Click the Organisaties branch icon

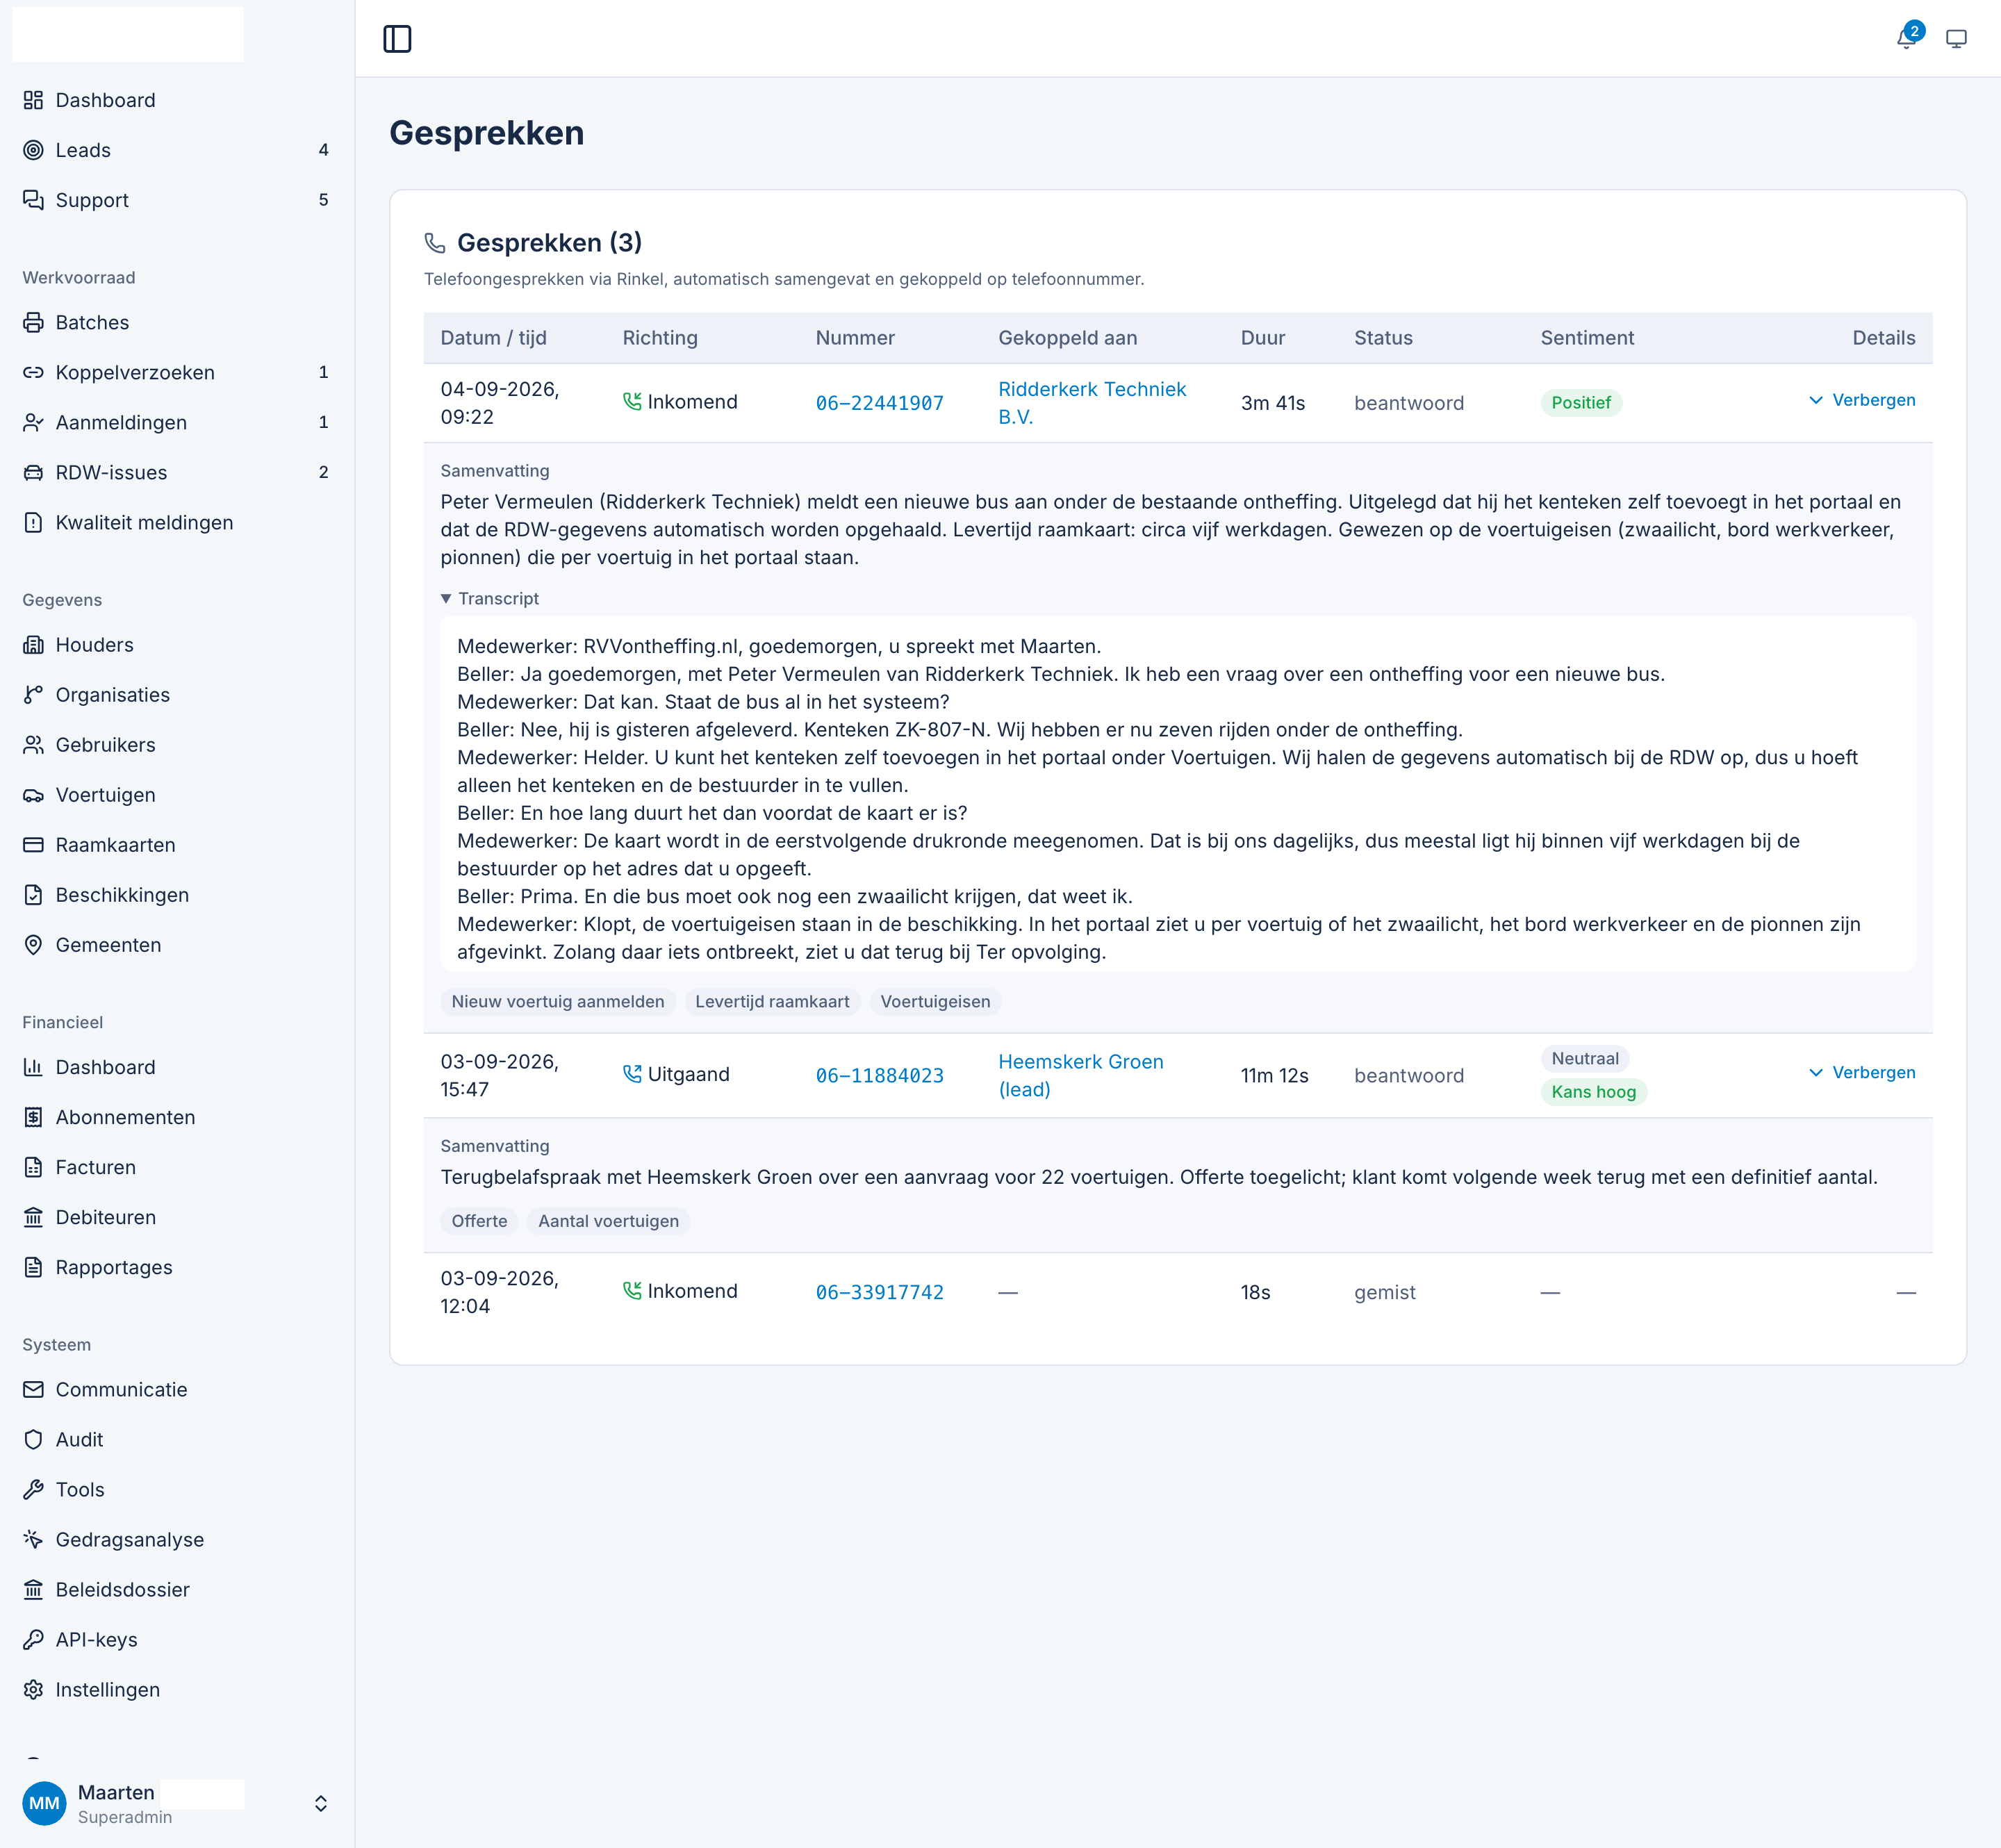33,695
